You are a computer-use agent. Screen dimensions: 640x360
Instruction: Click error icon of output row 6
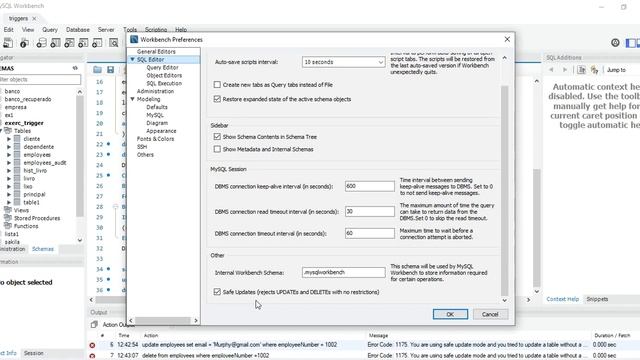click(x=92, y=345)
